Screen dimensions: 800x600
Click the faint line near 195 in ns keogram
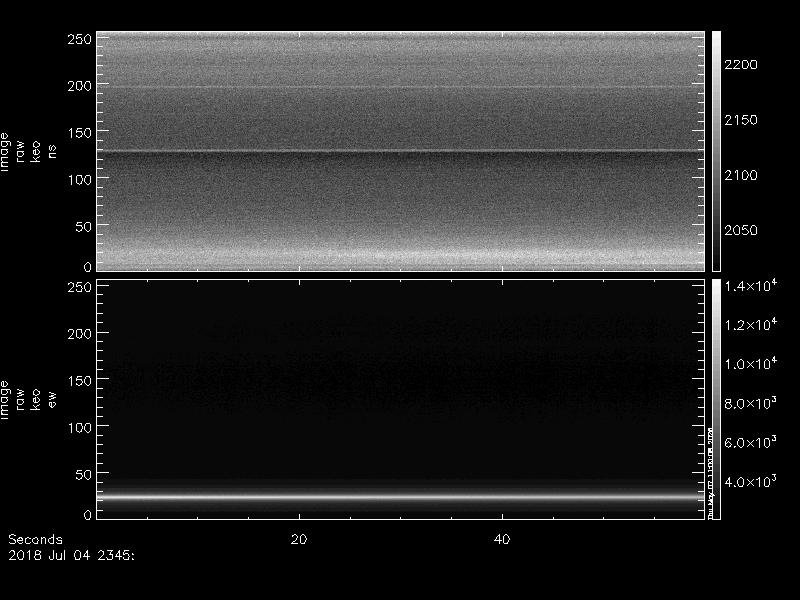point(401,88)
